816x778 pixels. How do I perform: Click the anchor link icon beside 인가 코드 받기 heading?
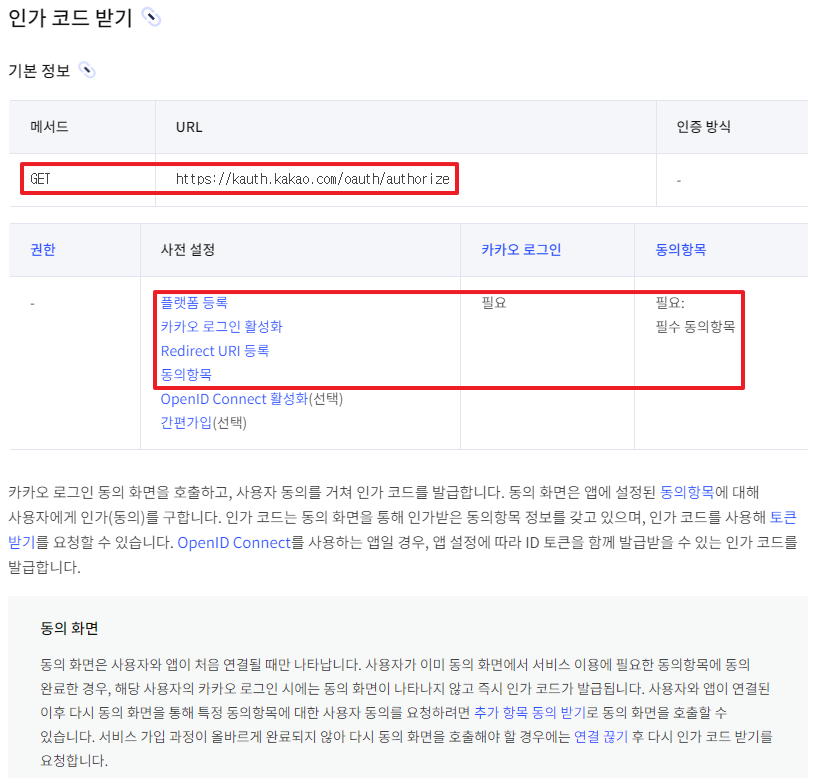[151, 18]
